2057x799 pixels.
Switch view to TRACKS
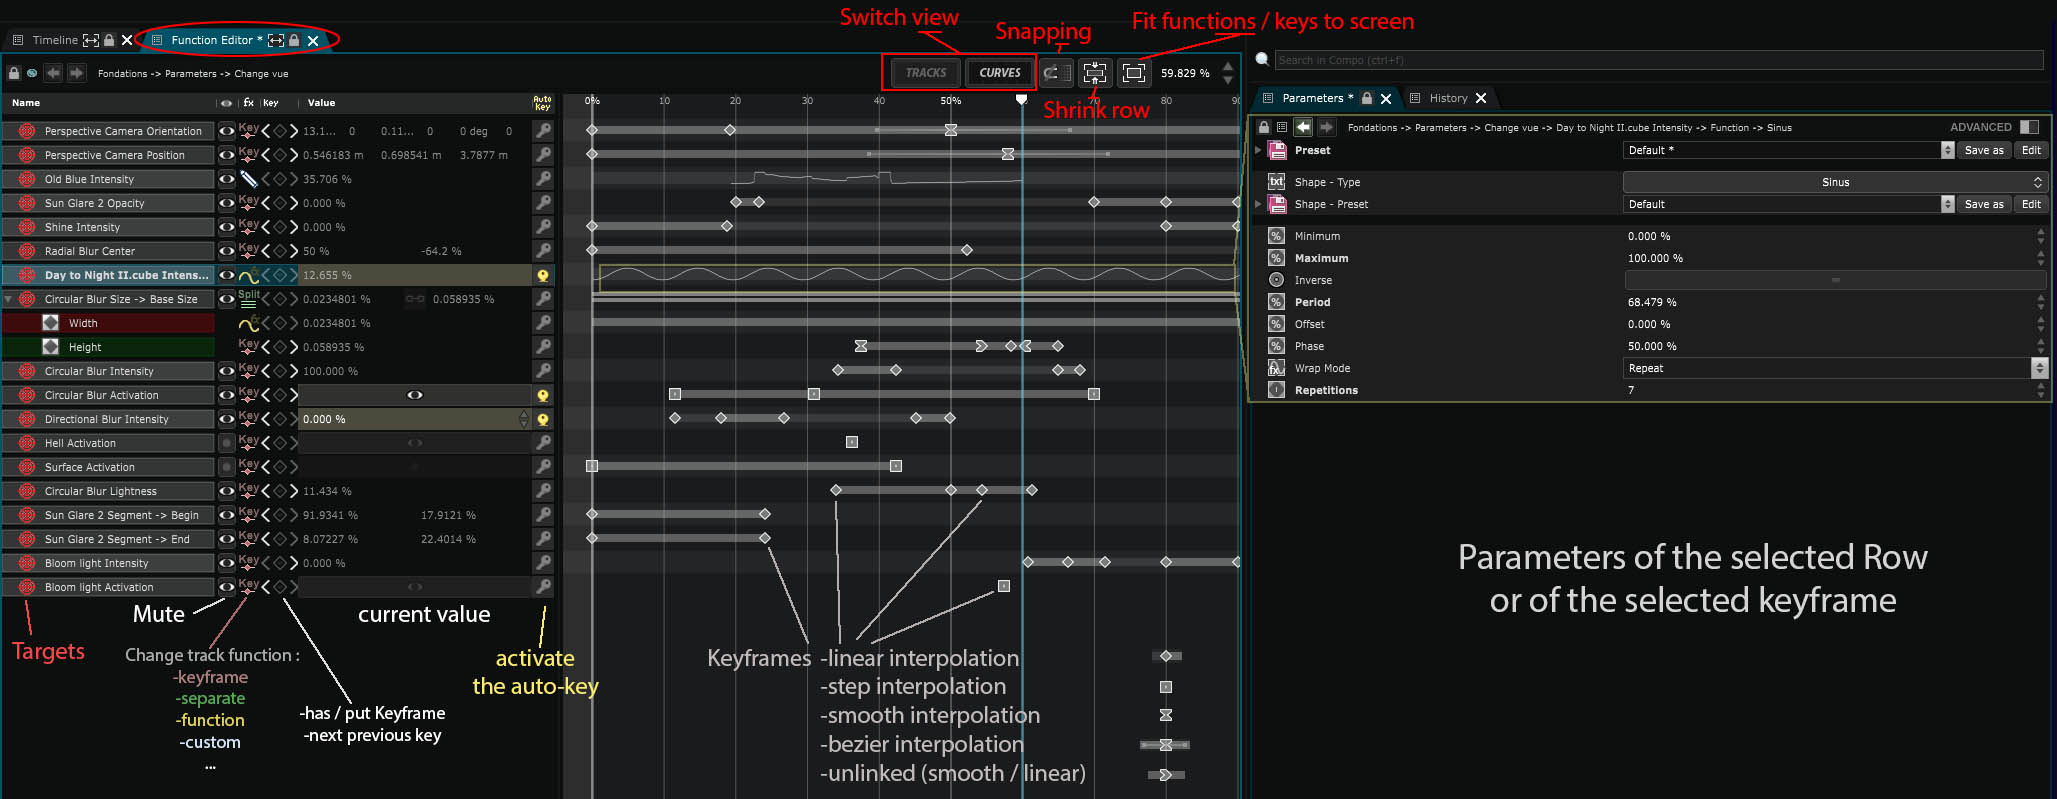[925, 73]
